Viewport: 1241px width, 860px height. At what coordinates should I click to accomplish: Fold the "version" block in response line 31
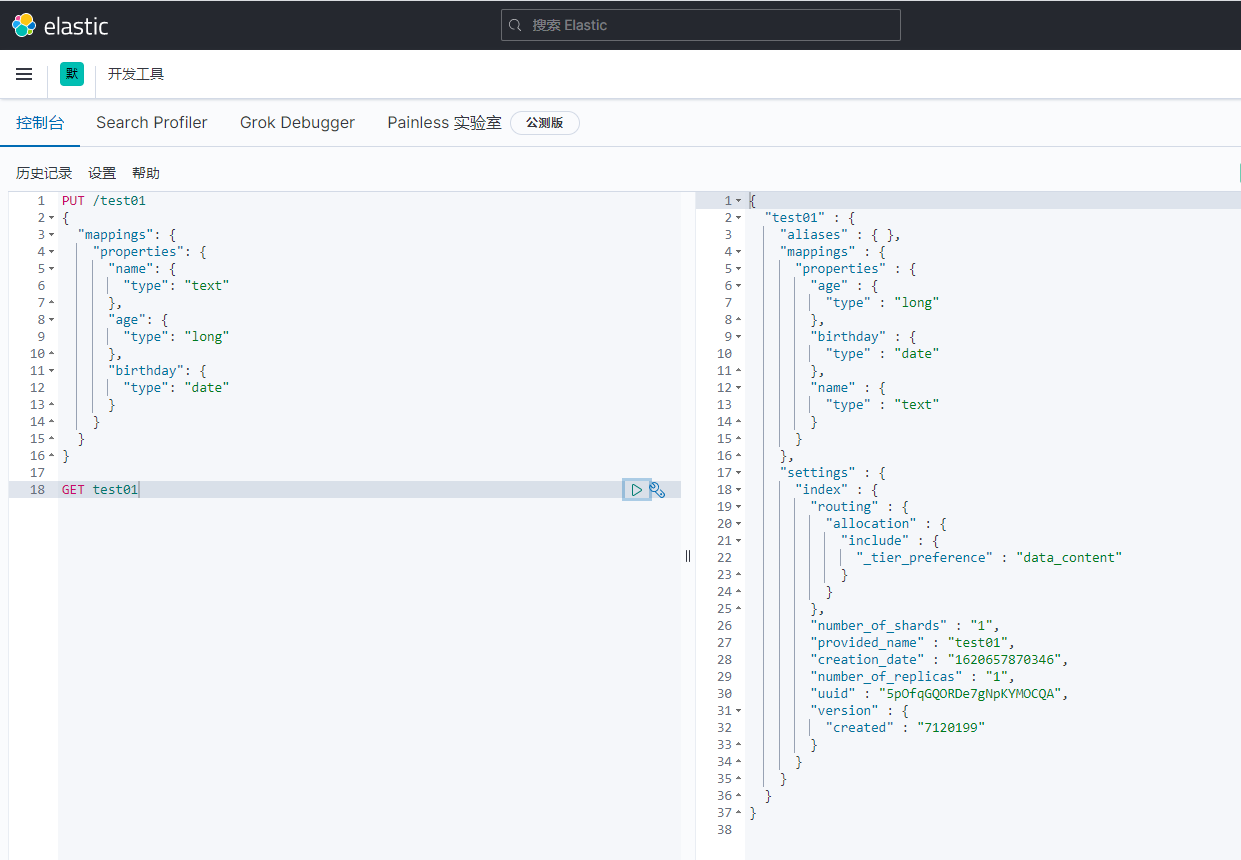pos(738,711)
